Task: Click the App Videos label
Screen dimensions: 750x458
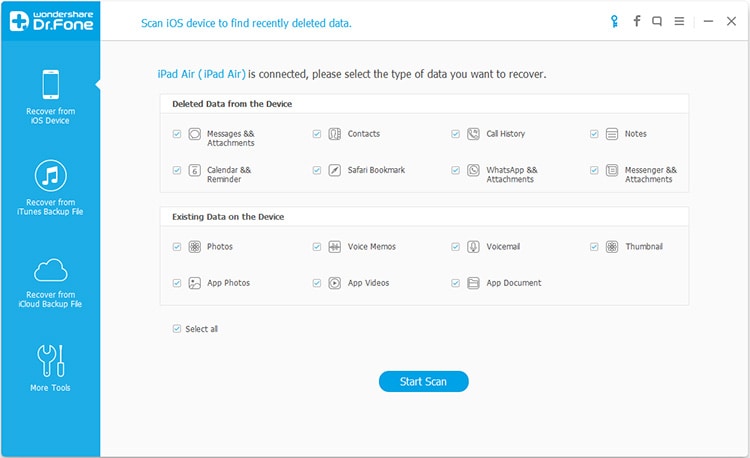Action: (x=368, y=283)
